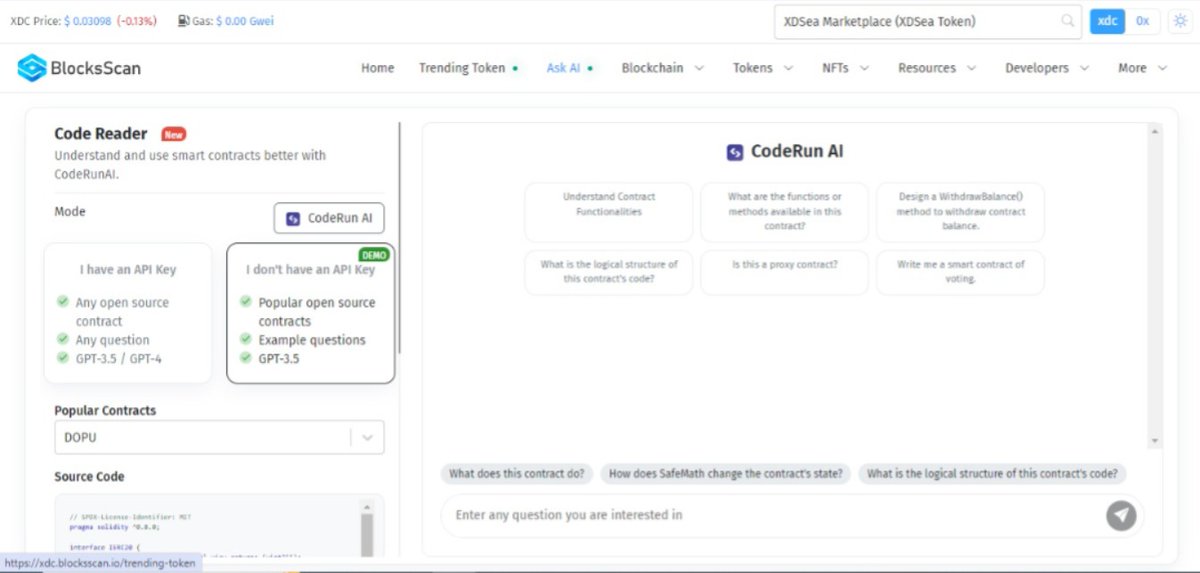Expand the NFTs menu
The width and height of the screenshot is (1200, 573).
coord(845,68)
